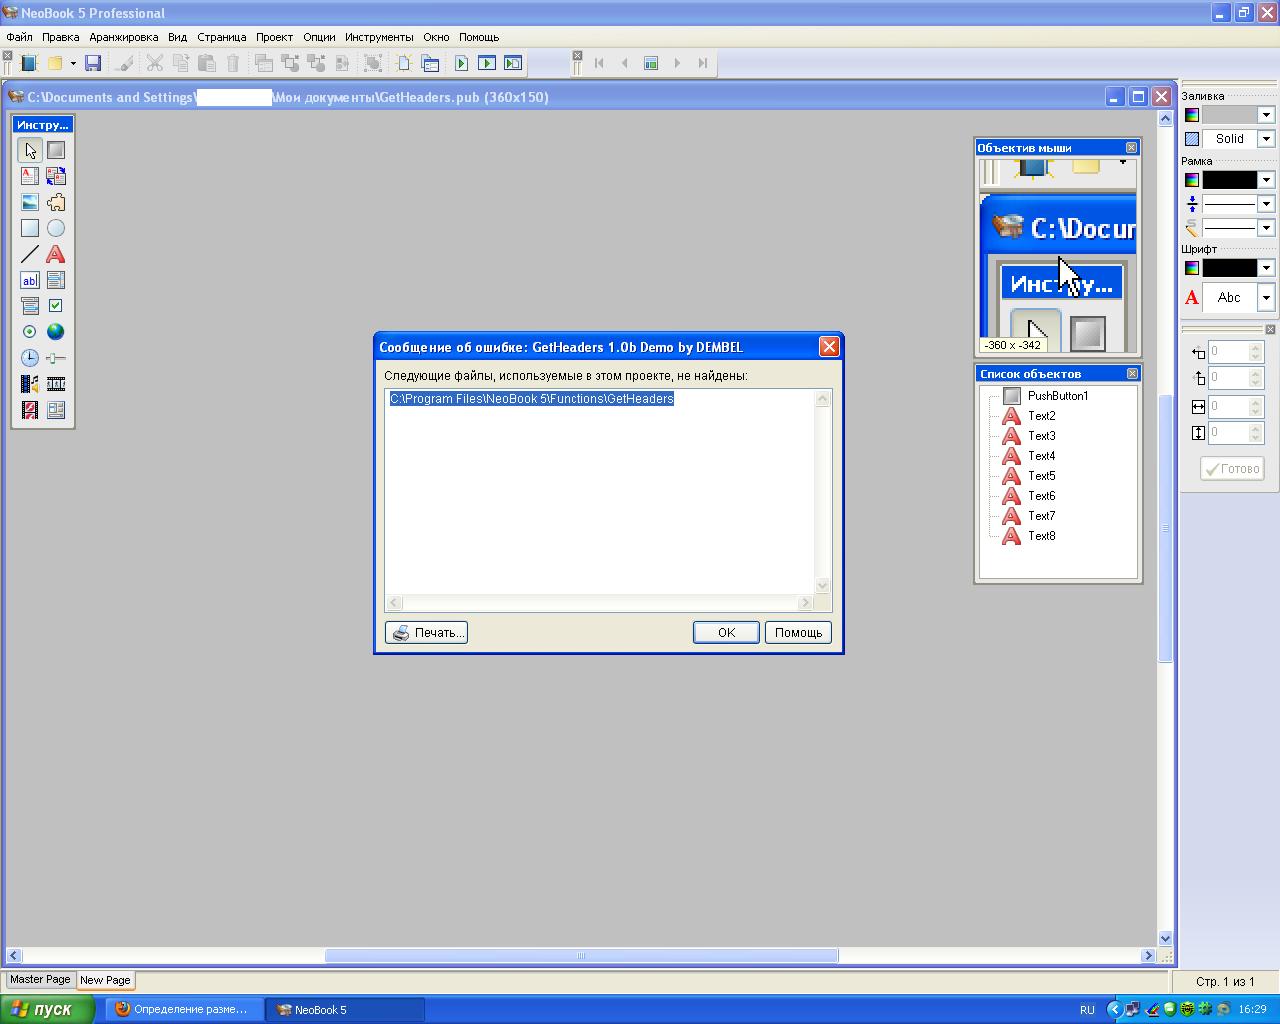The image size is (1280, 1024).
Task: Pick the combo box tool
Action: pyautogui.click(x=30, y=306)
